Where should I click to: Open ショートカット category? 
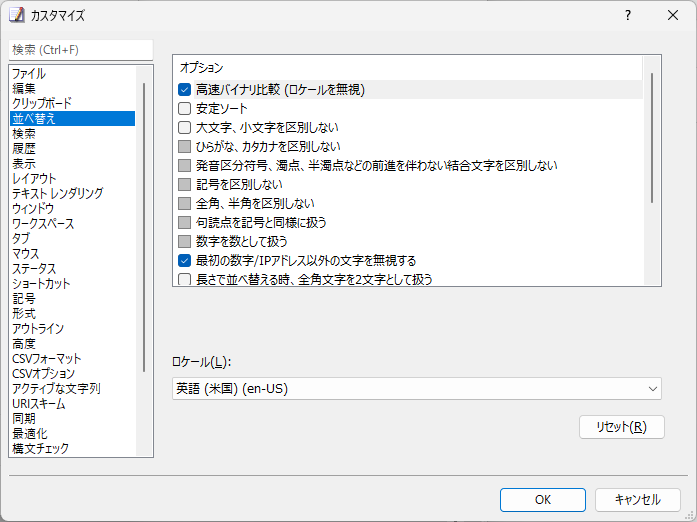tap(72, 284)
